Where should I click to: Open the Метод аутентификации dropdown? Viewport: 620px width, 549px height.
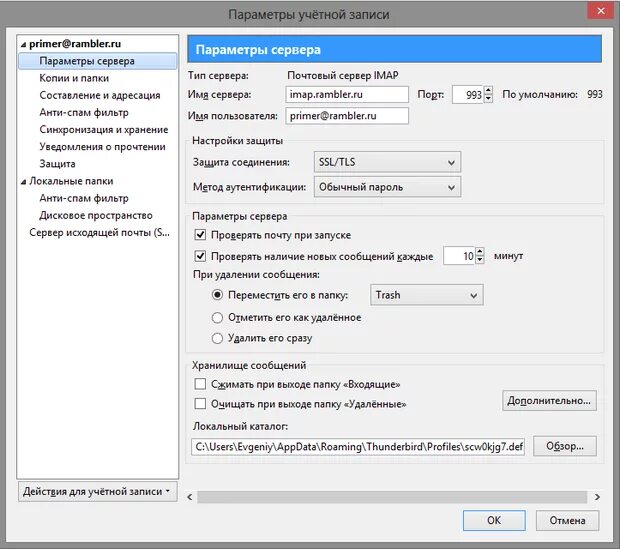pos(387,187)
